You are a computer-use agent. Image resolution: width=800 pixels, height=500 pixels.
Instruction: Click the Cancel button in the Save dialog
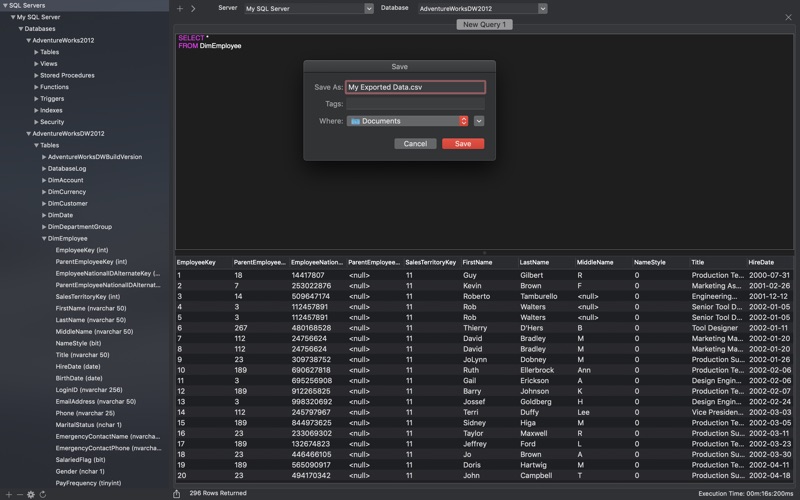[415, 144]
